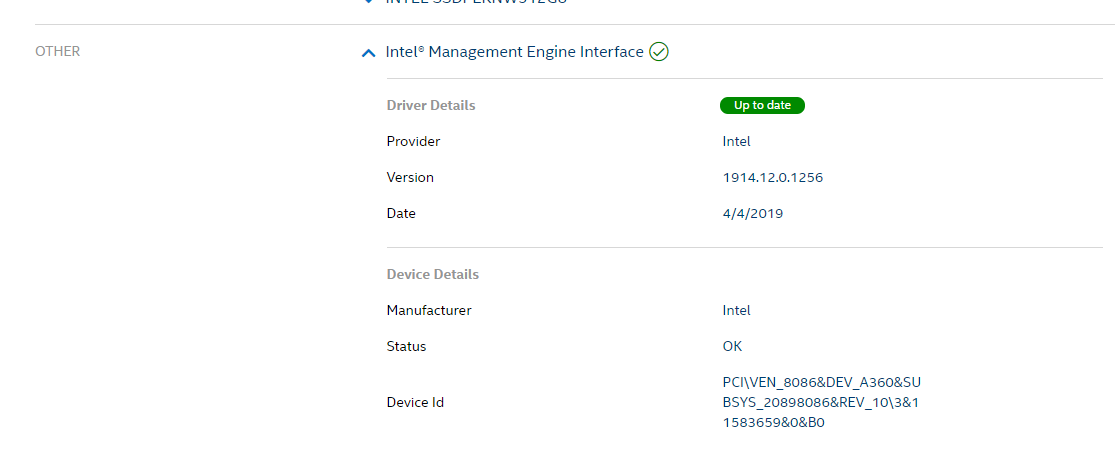Select the date 4/4/2019

click(x=753, y=213)
